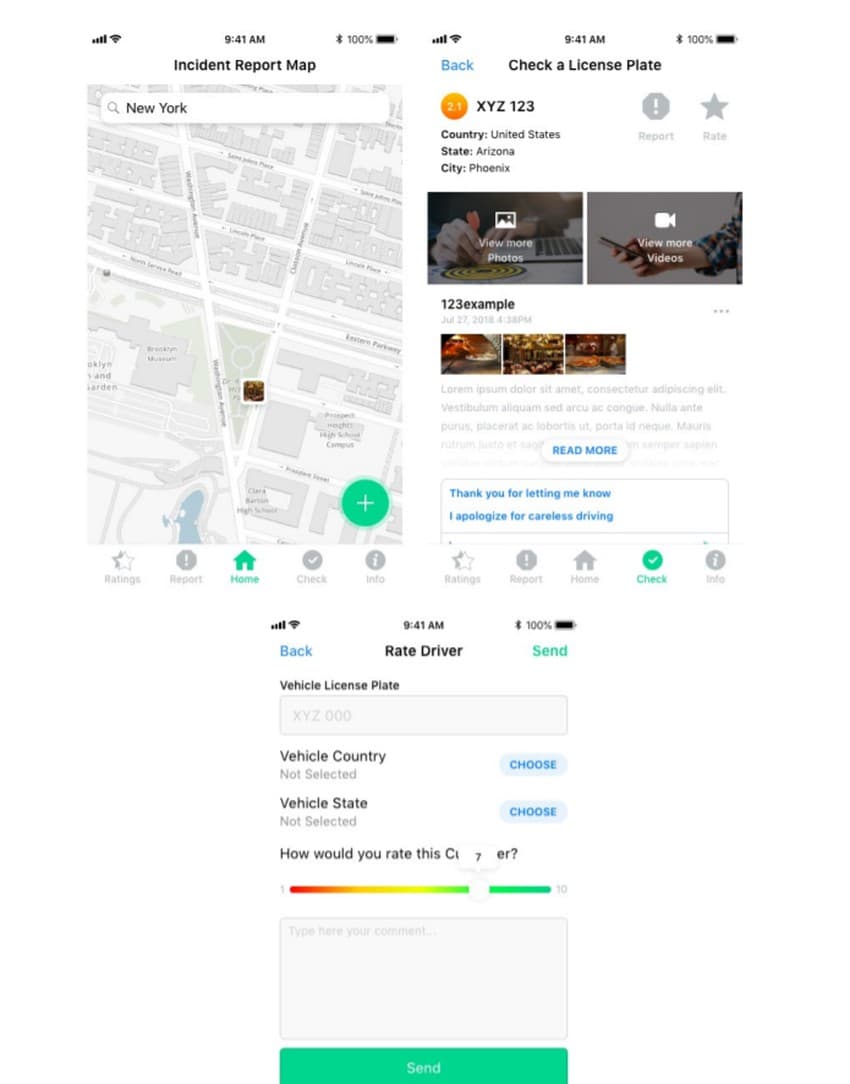The image size is (850, 1084).
Task: Expand the post with READ MORE
Action: pyautogui.click(x=584, y=450)
